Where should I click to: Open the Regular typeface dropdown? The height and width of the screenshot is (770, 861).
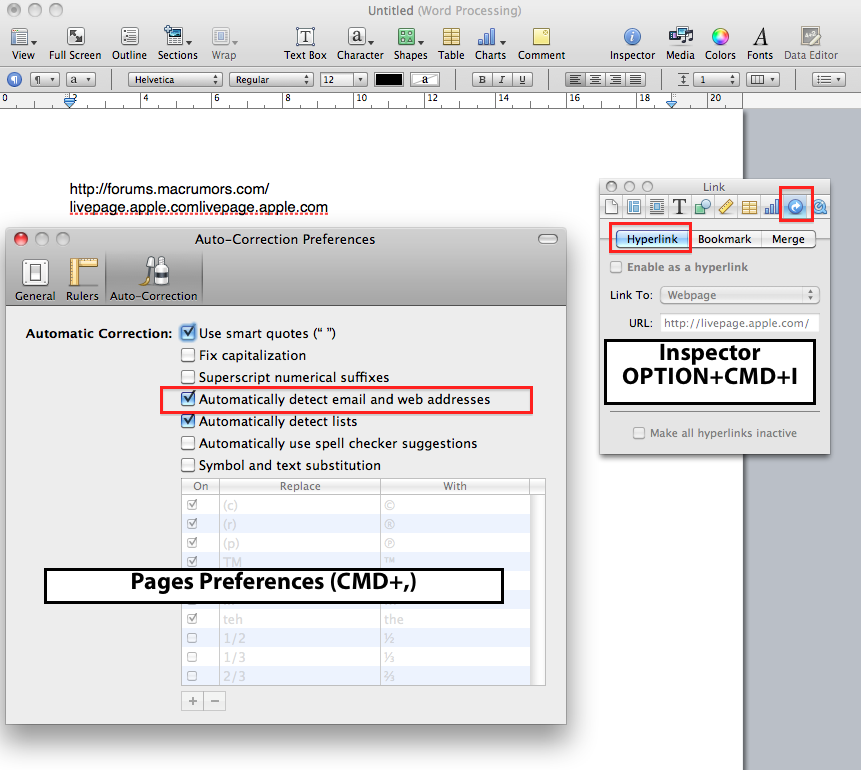271,80
